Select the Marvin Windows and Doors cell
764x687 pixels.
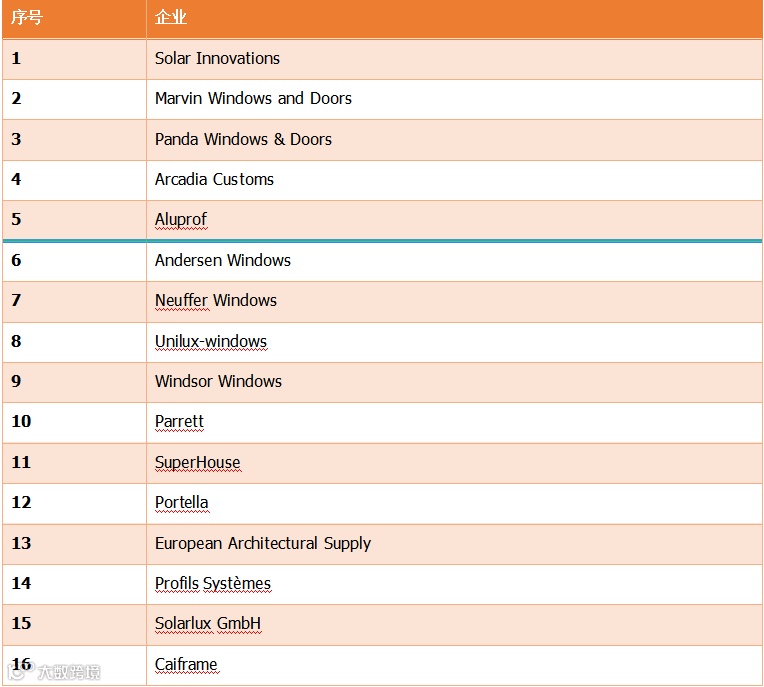pyautogui.click(x=455, y=99)
